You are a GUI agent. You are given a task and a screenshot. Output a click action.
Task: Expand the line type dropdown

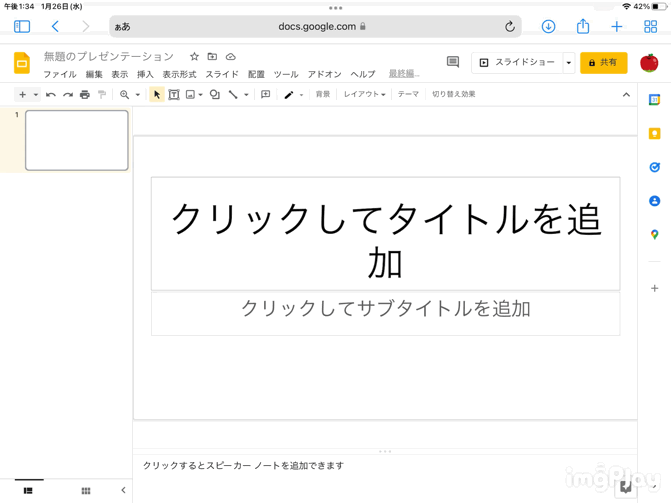[x=246, y=95]
